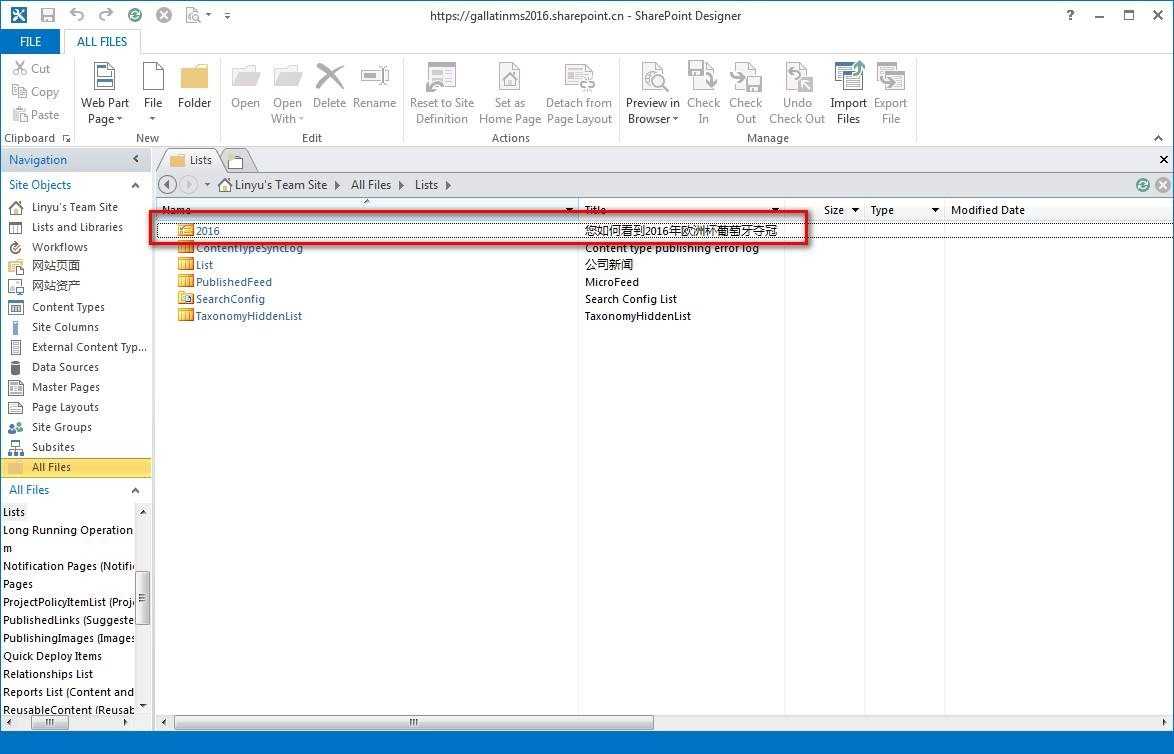Click the Undo arrow in title bar

[76, 15]
